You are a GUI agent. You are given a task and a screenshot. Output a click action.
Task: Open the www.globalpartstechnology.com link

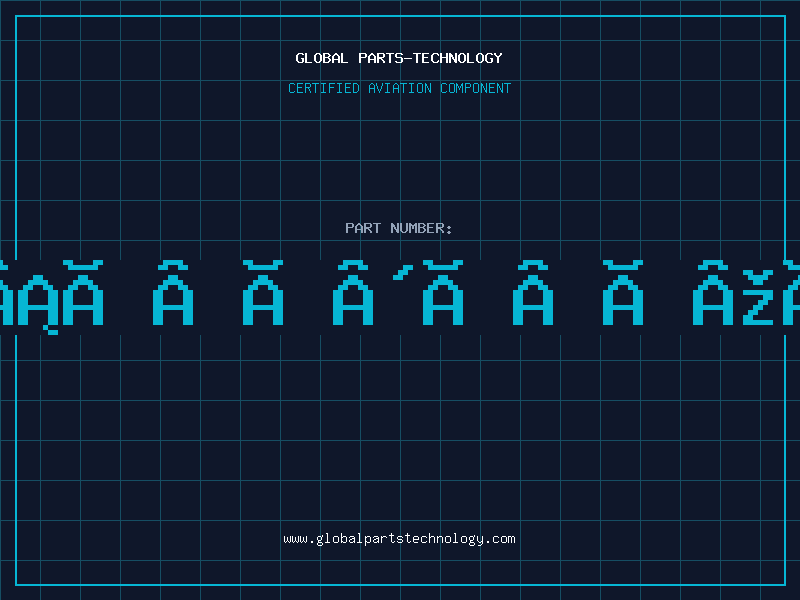[399, 539]
